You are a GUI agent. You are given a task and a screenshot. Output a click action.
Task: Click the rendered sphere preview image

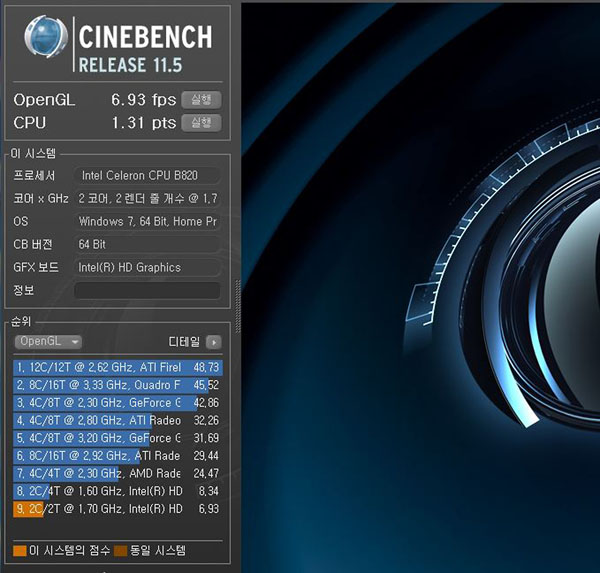click(x=421, y=287)
